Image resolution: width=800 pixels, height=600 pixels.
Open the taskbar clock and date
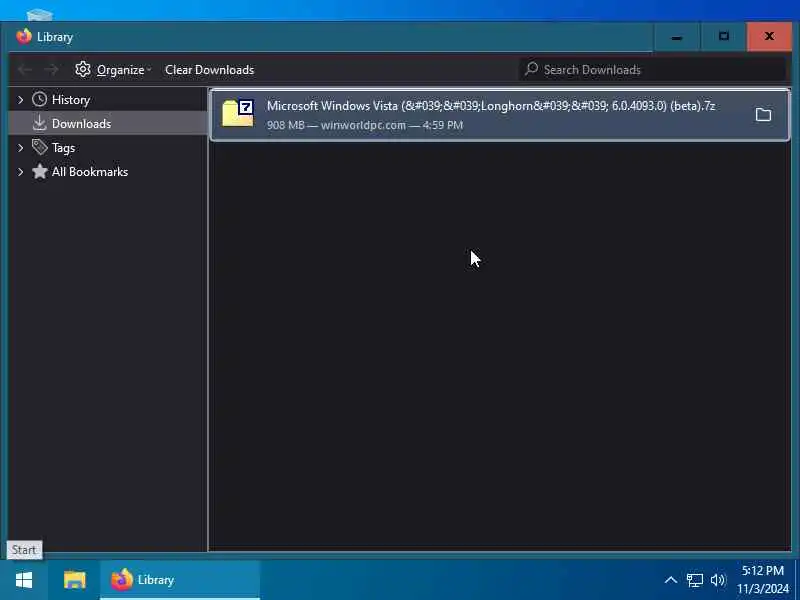pos(763,580)
